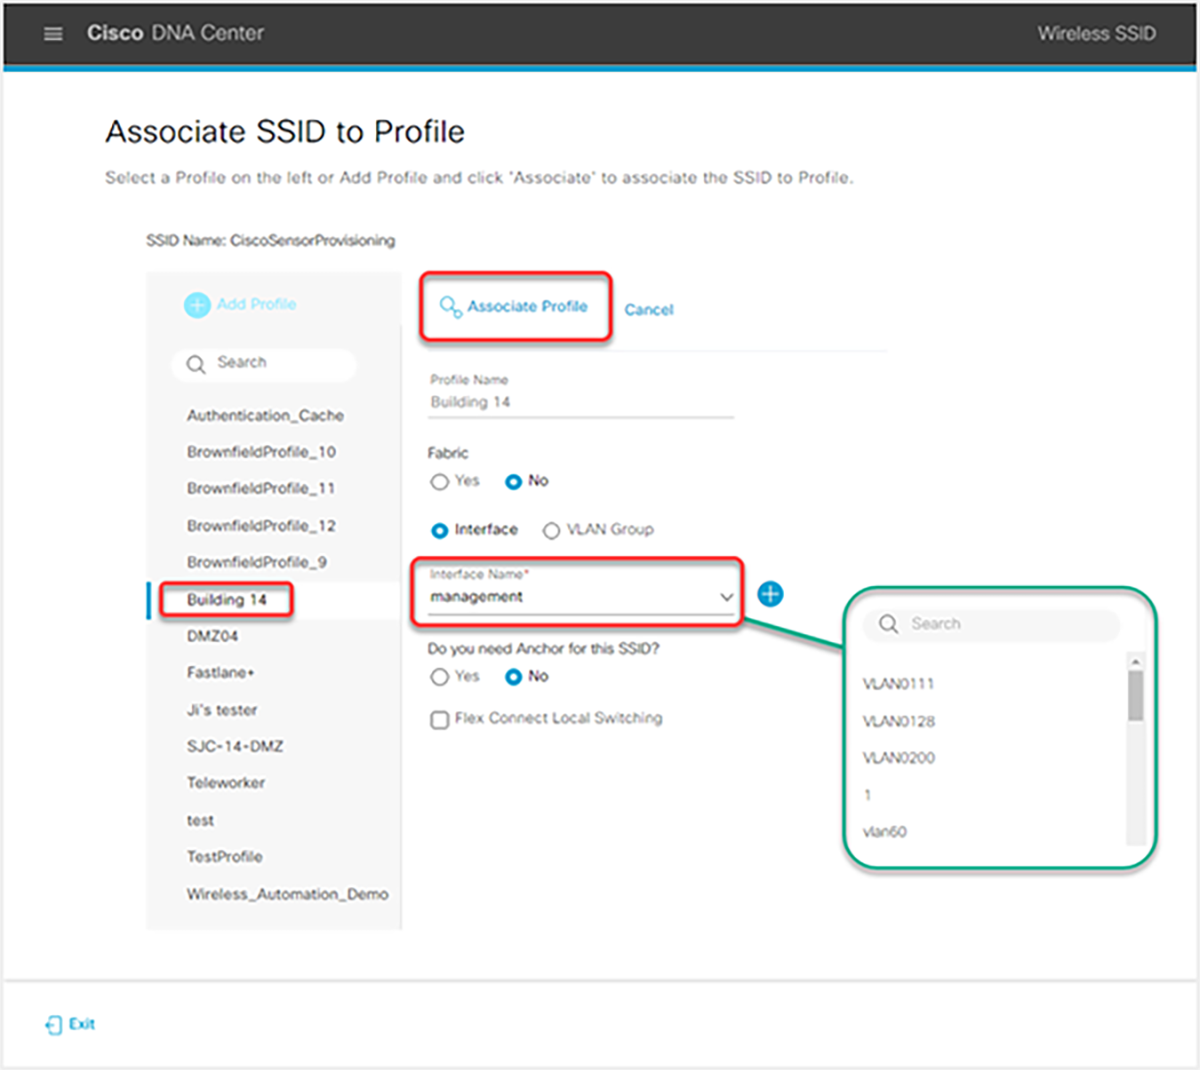Select the Wireless_Automation_Demo profile
The image size is (1200, 1070).
[288, 894]
